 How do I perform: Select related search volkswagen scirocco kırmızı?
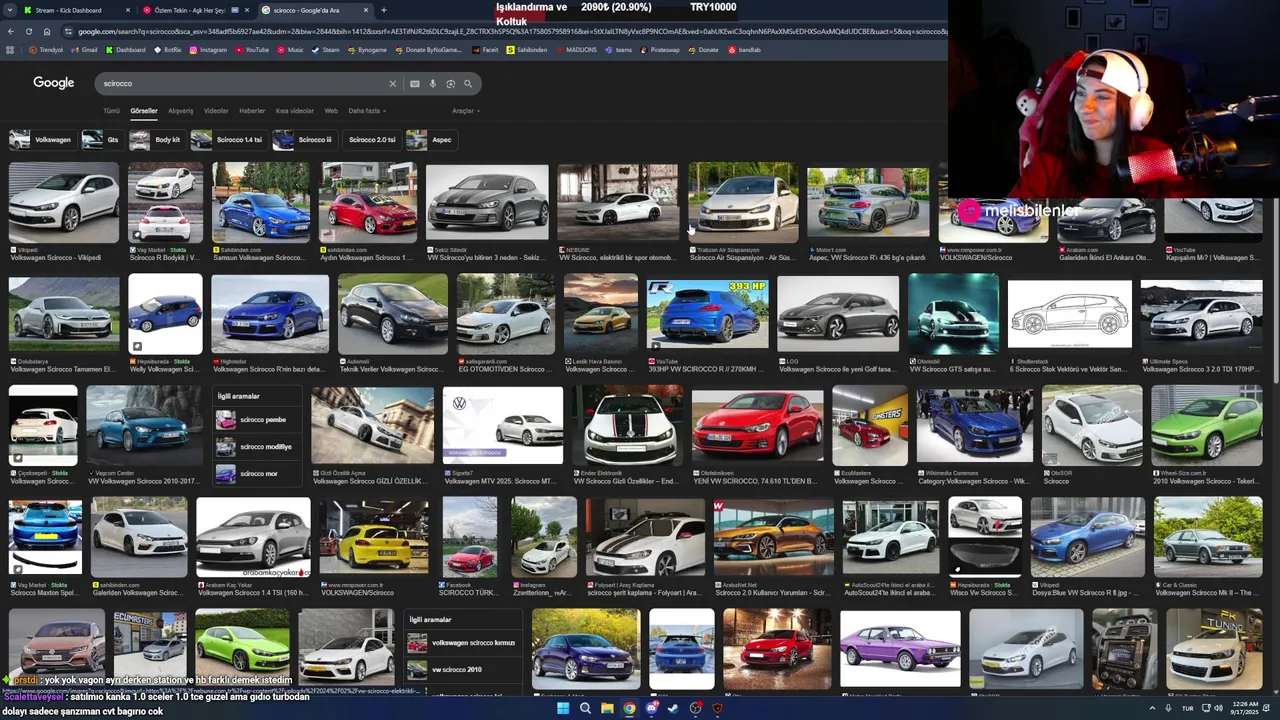click(463, 643)
